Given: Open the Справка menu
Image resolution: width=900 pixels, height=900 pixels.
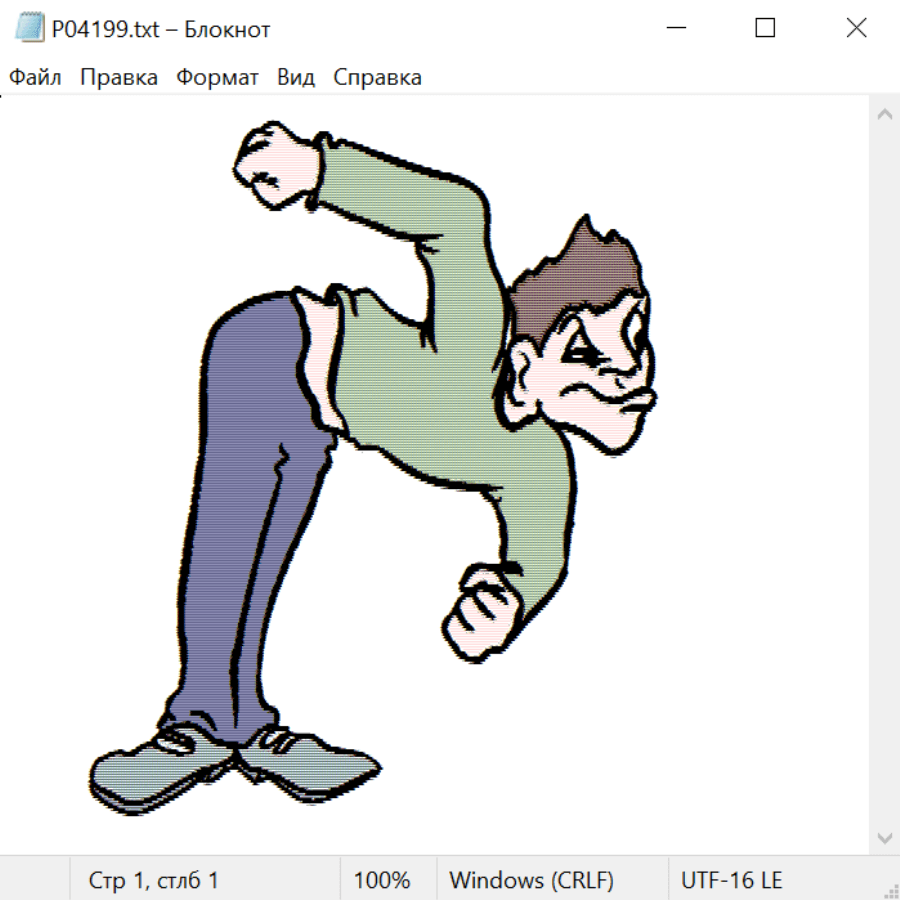Looking at the screenshot, I should [x=377, y=78].
